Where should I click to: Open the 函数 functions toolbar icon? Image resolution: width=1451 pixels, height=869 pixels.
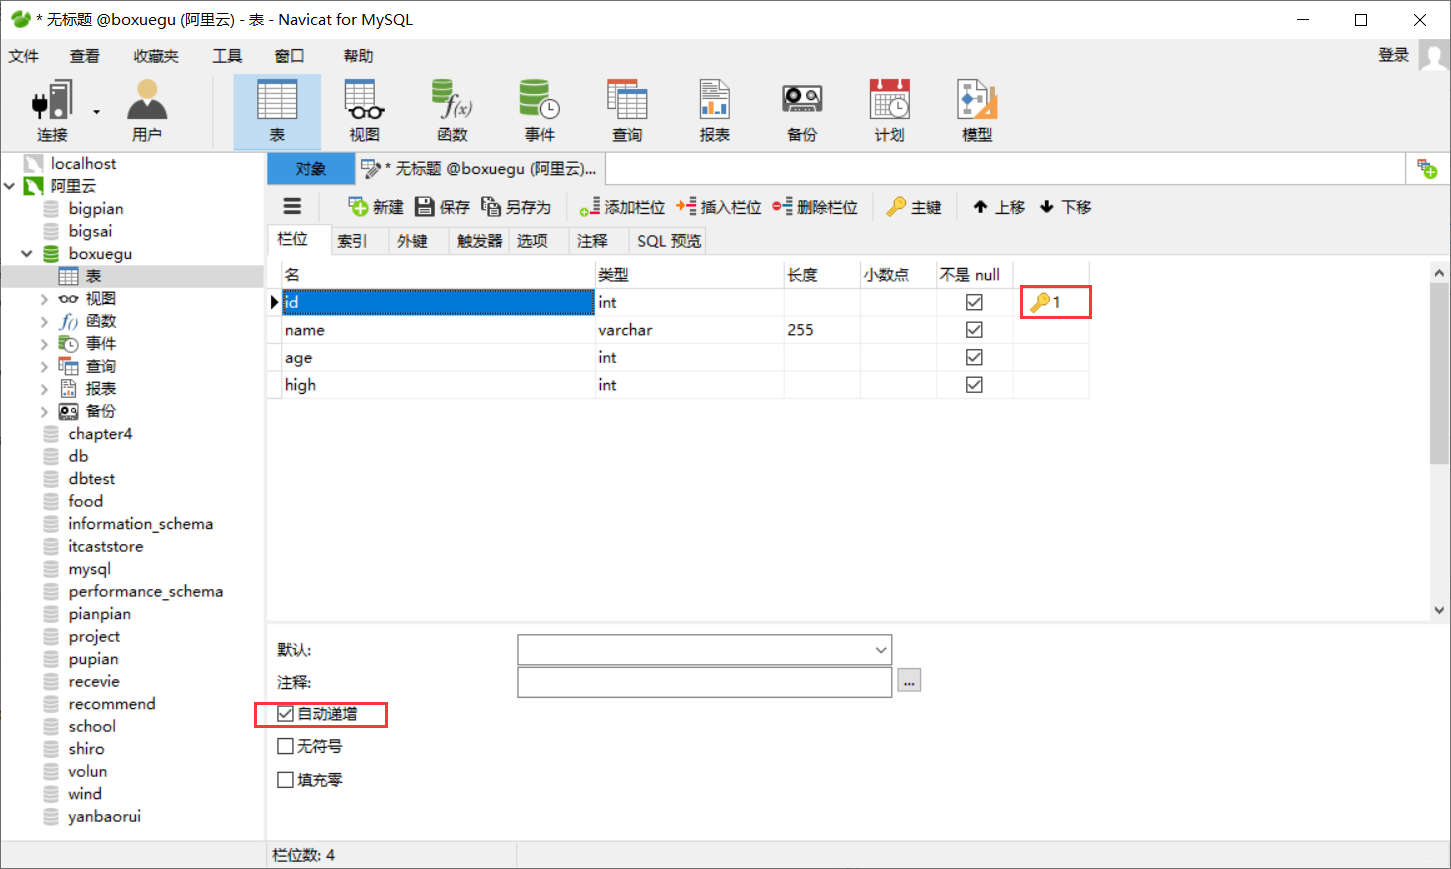point(452,111)
